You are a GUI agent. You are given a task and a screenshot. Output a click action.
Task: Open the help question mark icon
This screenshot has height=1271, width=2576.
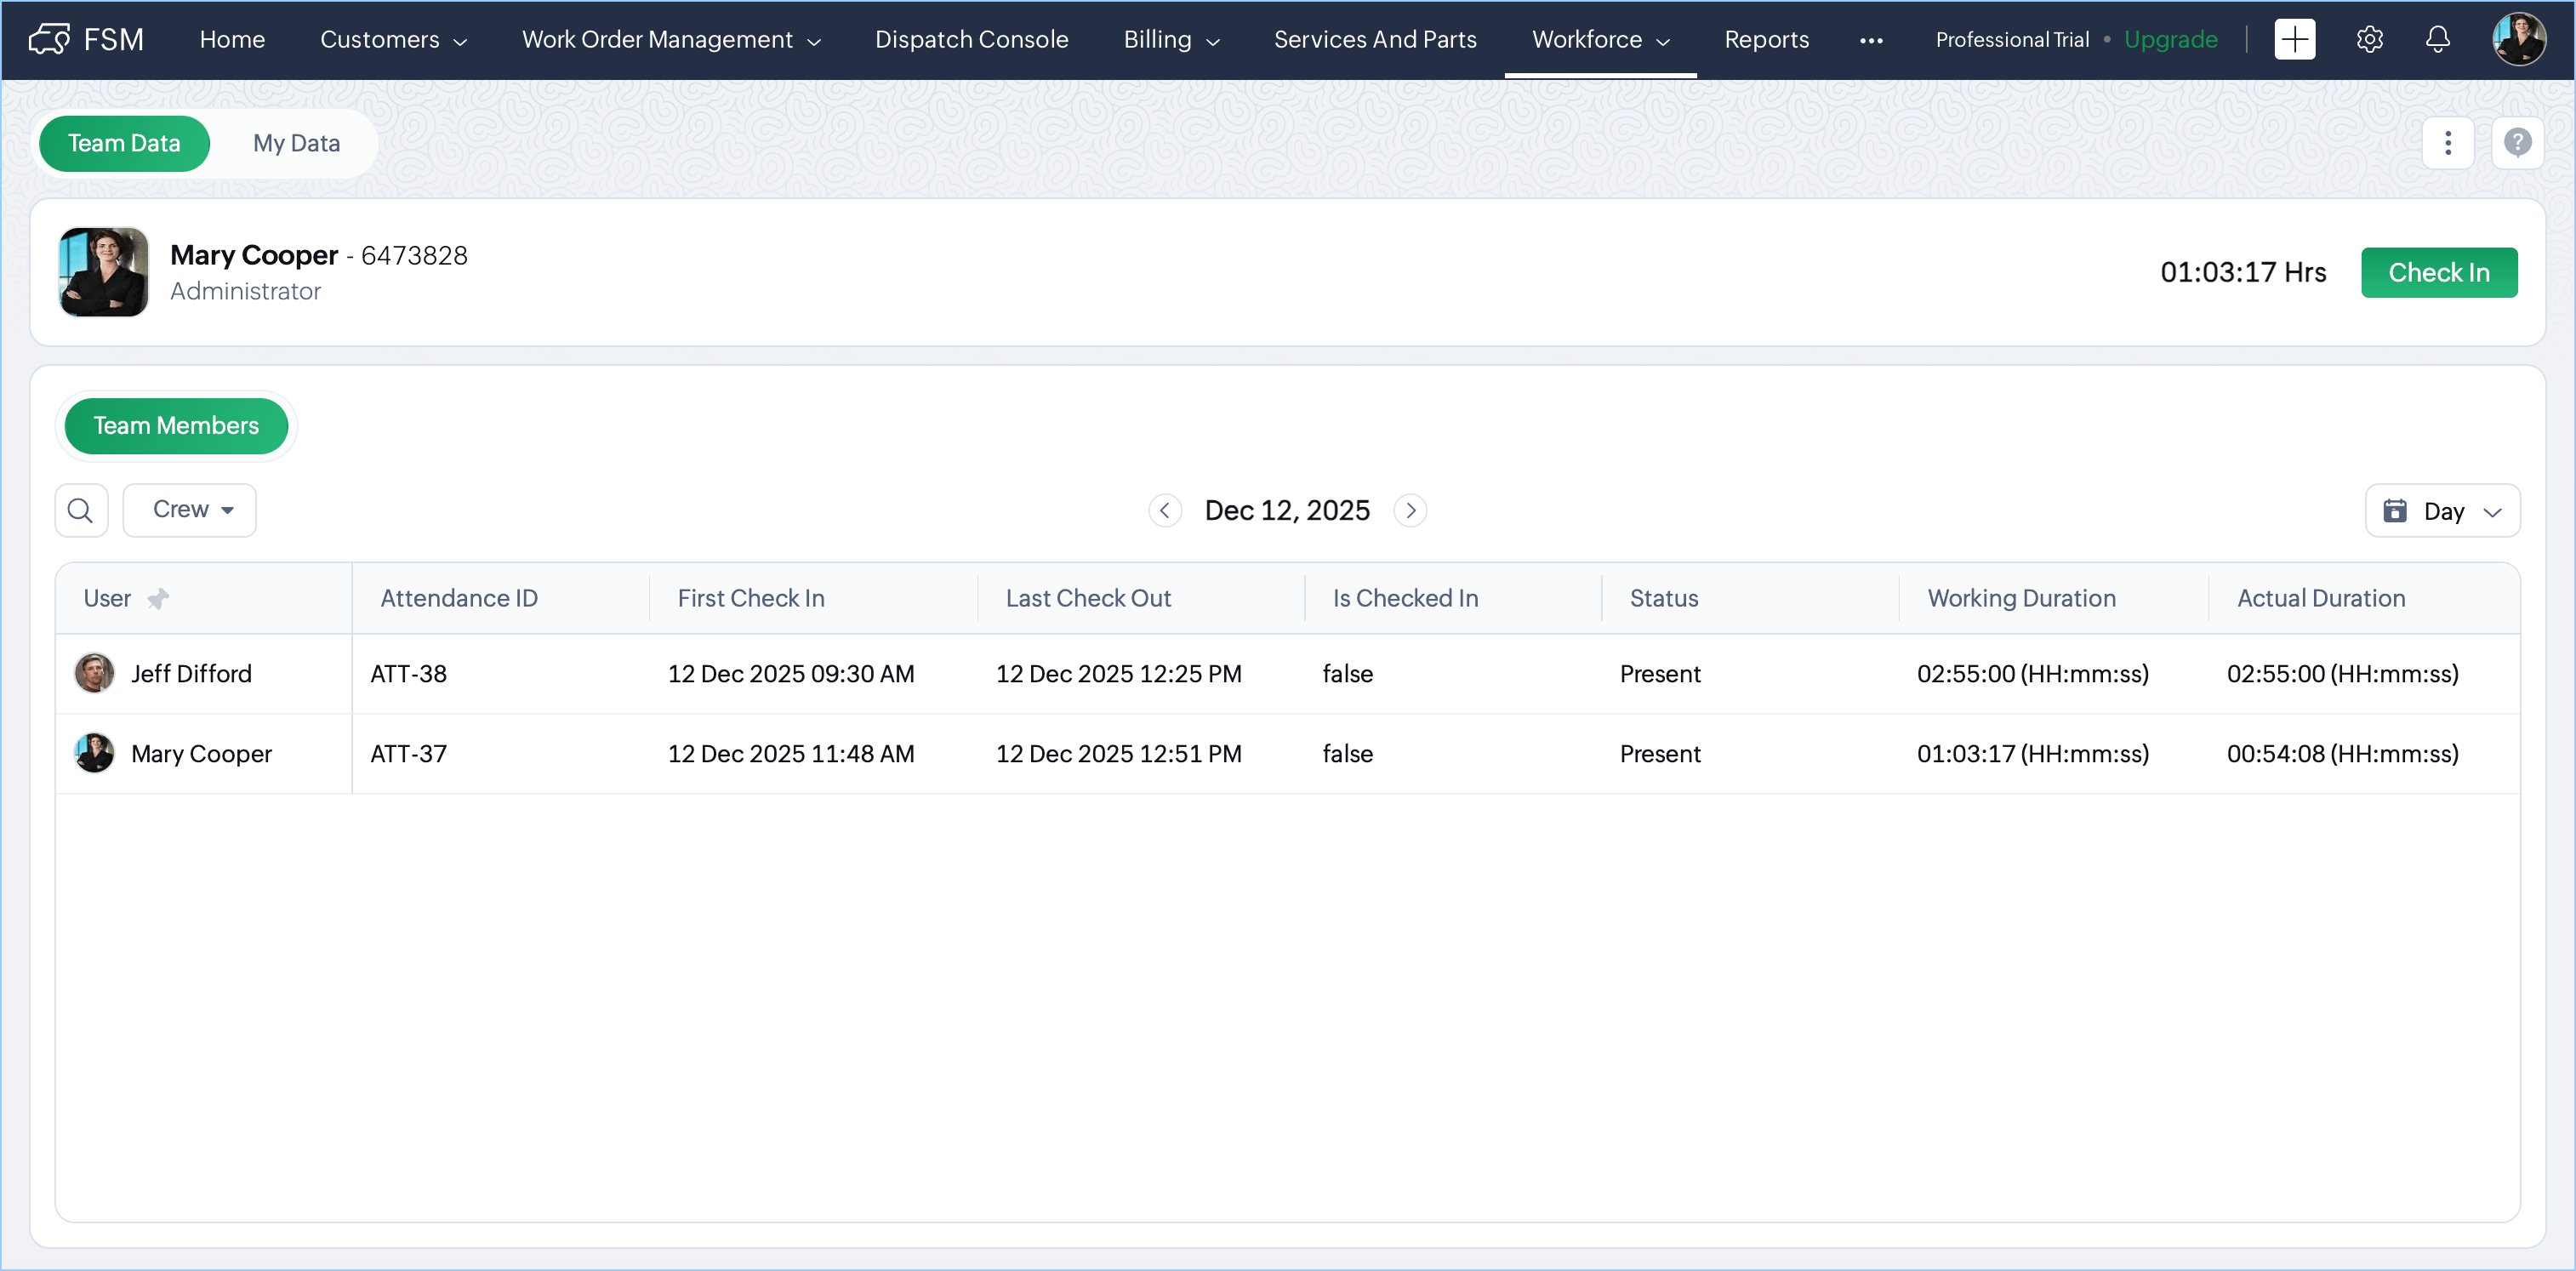[2517, 143]
